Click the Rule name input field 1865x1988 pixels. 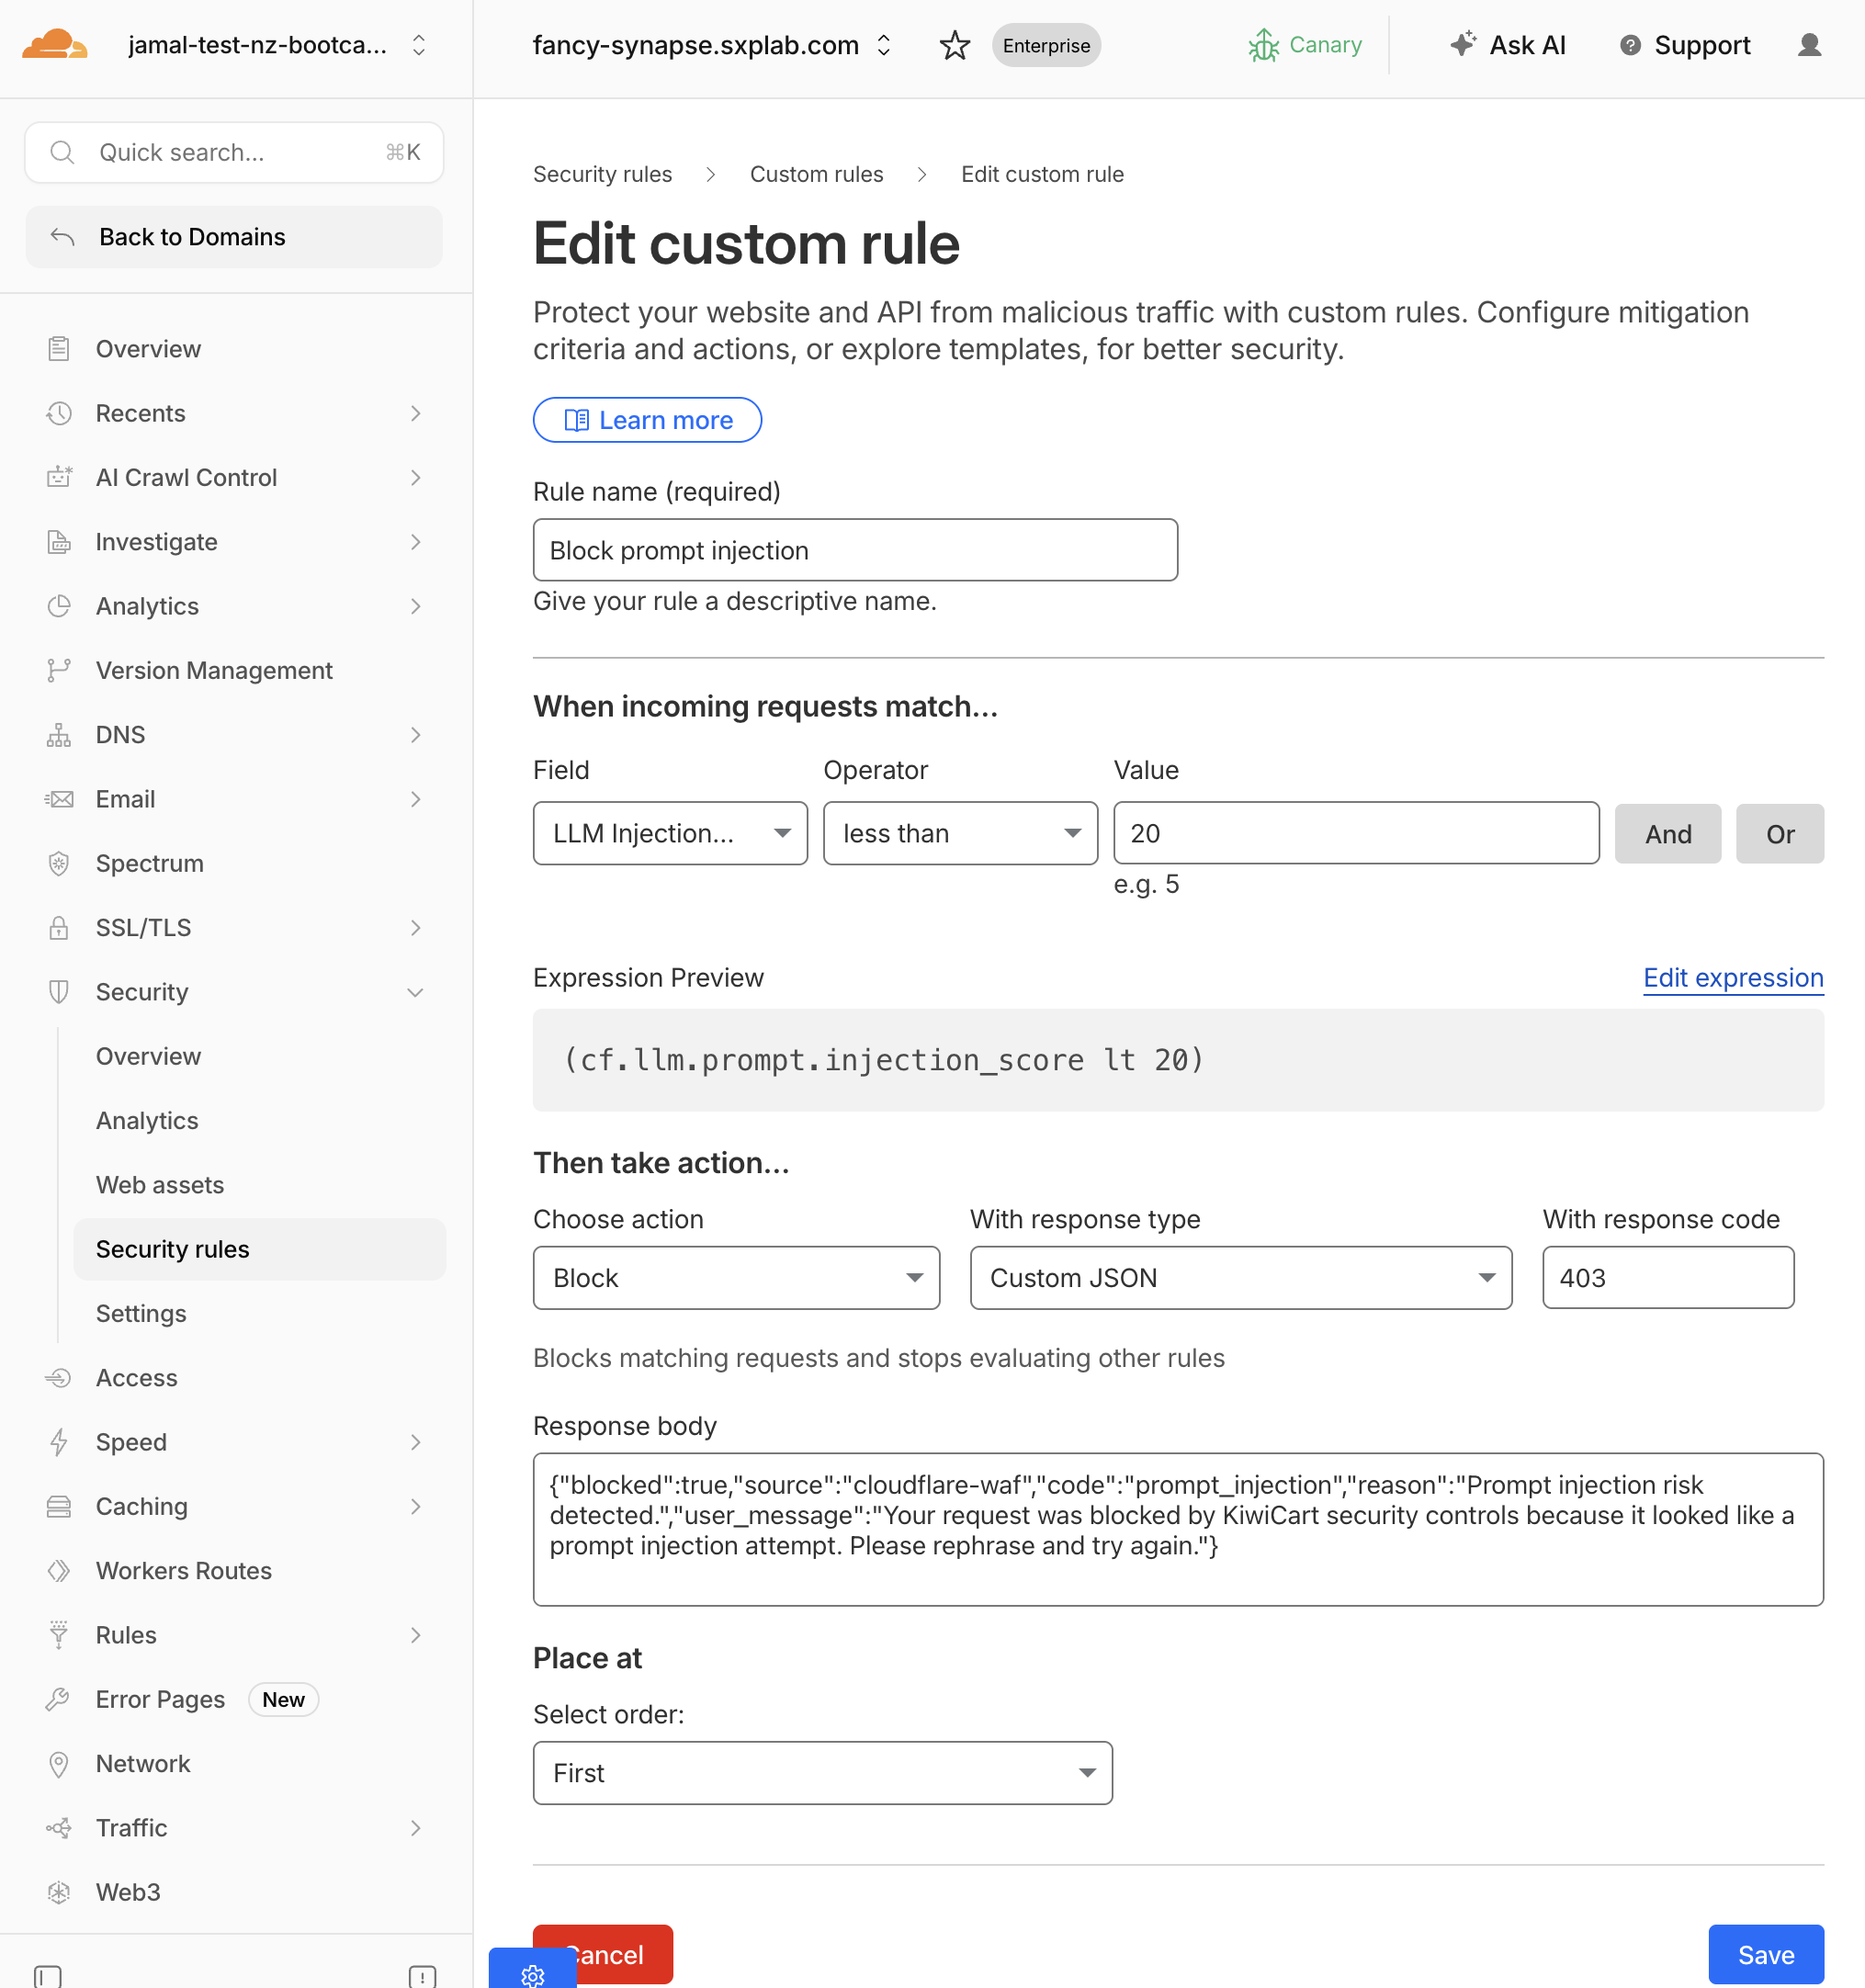point(855,550)
